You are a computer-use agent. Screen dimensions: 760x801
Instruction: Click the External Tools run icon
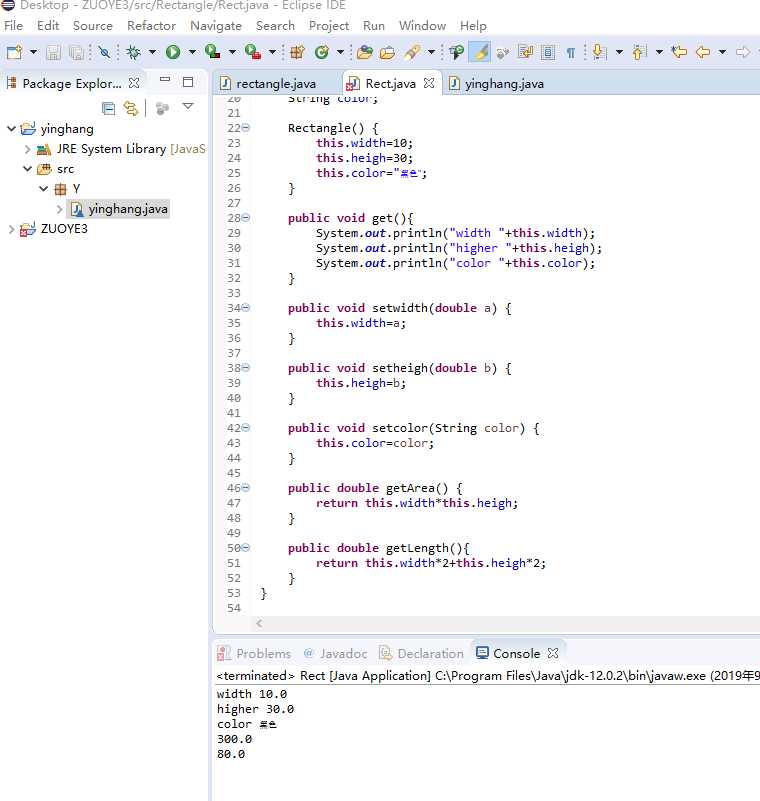point(253,52)
